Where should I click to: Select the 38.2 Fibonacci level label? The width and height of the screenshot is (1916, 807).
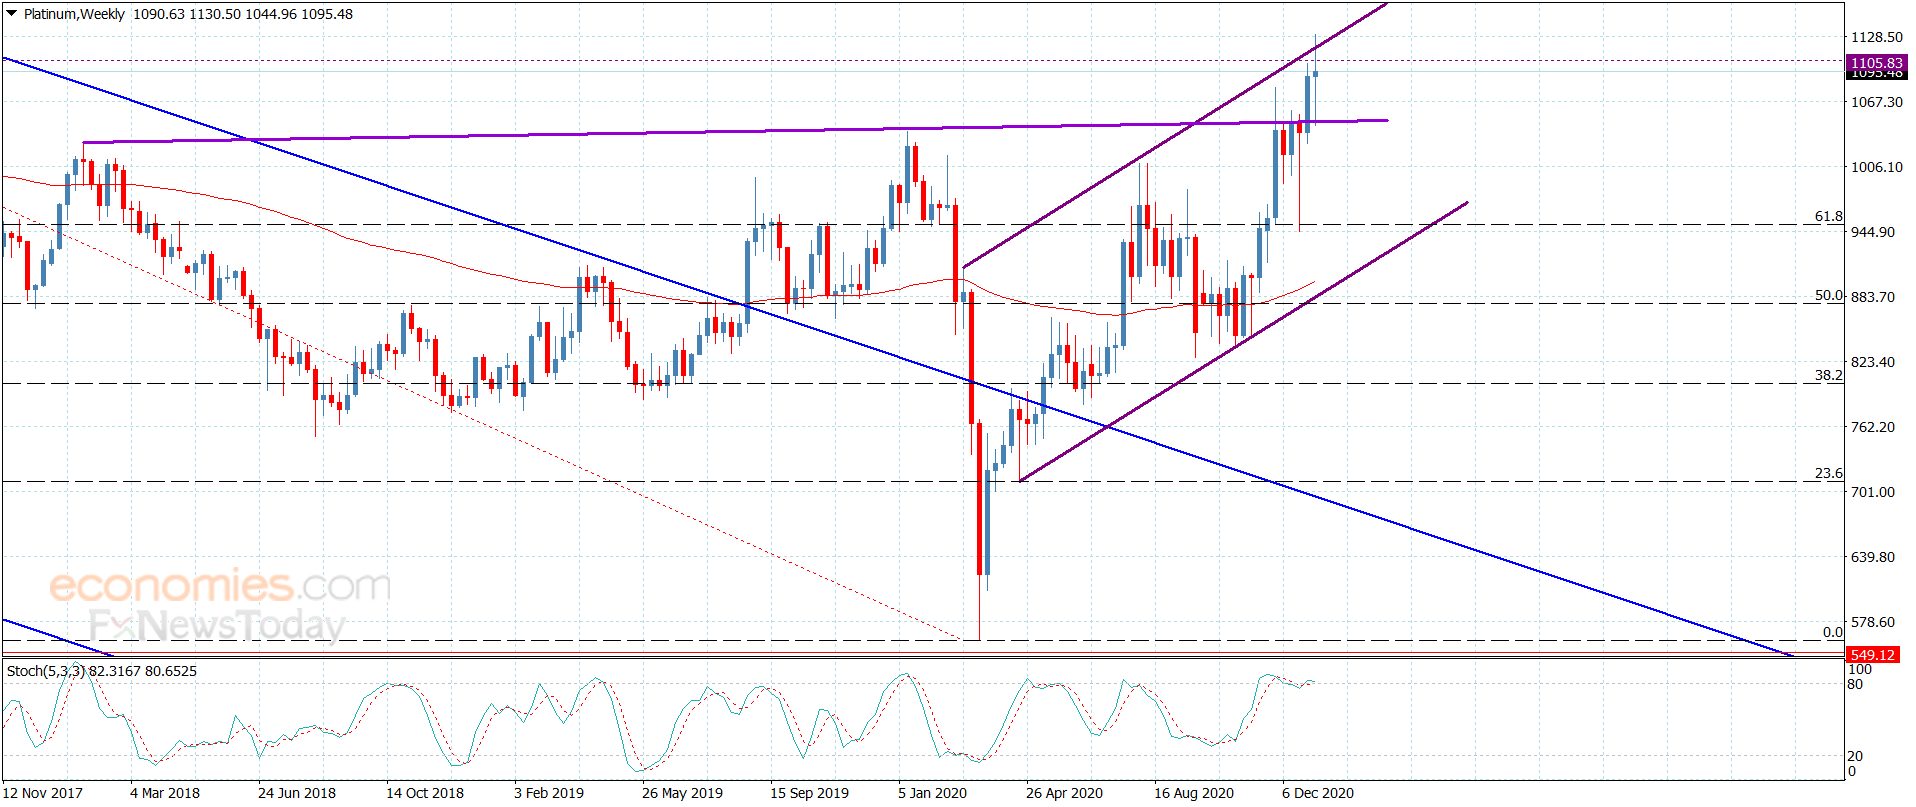coord(1828,375)
